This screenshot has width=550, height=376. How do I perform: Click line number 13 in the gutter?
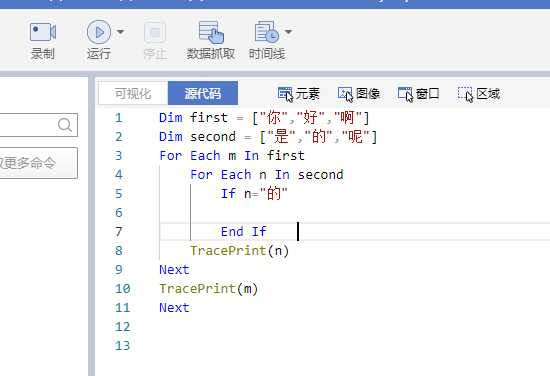click(122, 345)
